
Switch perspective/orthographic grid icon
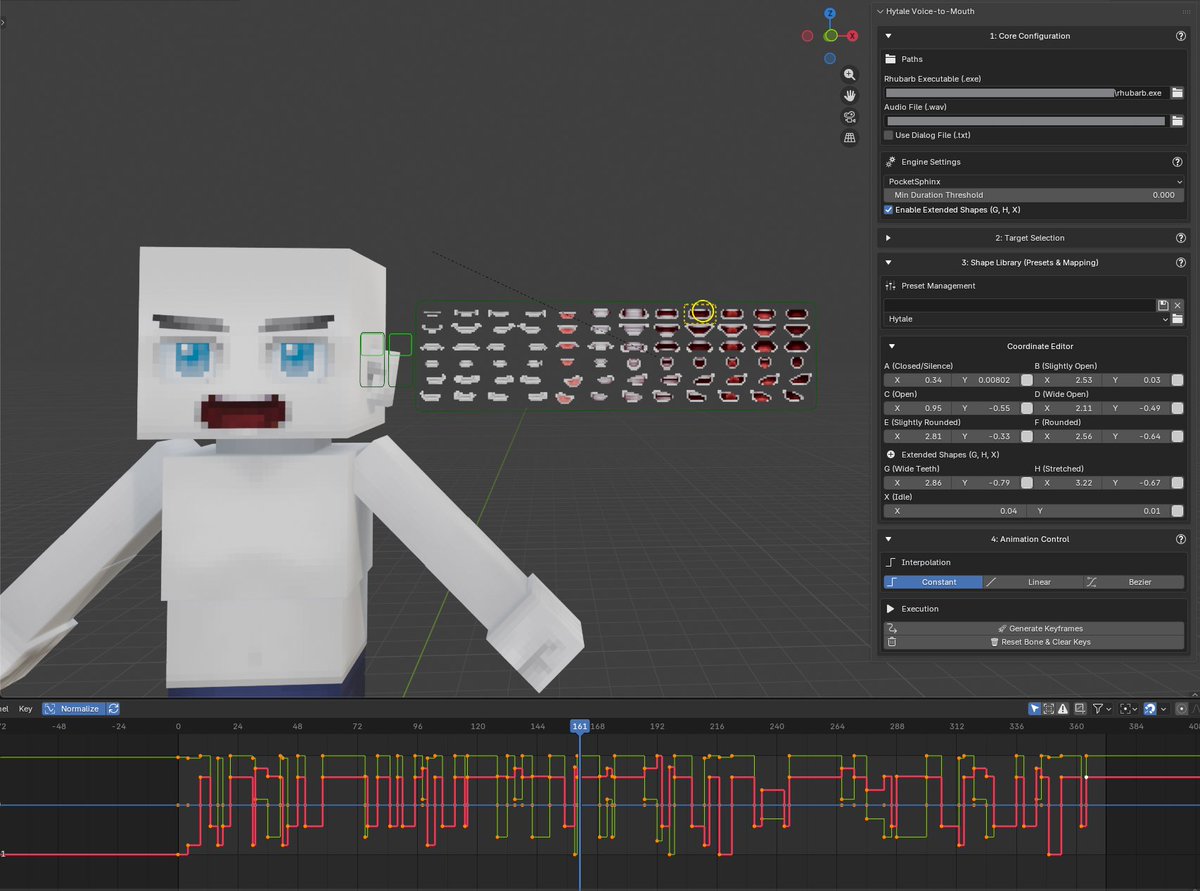tap(849, 138)
